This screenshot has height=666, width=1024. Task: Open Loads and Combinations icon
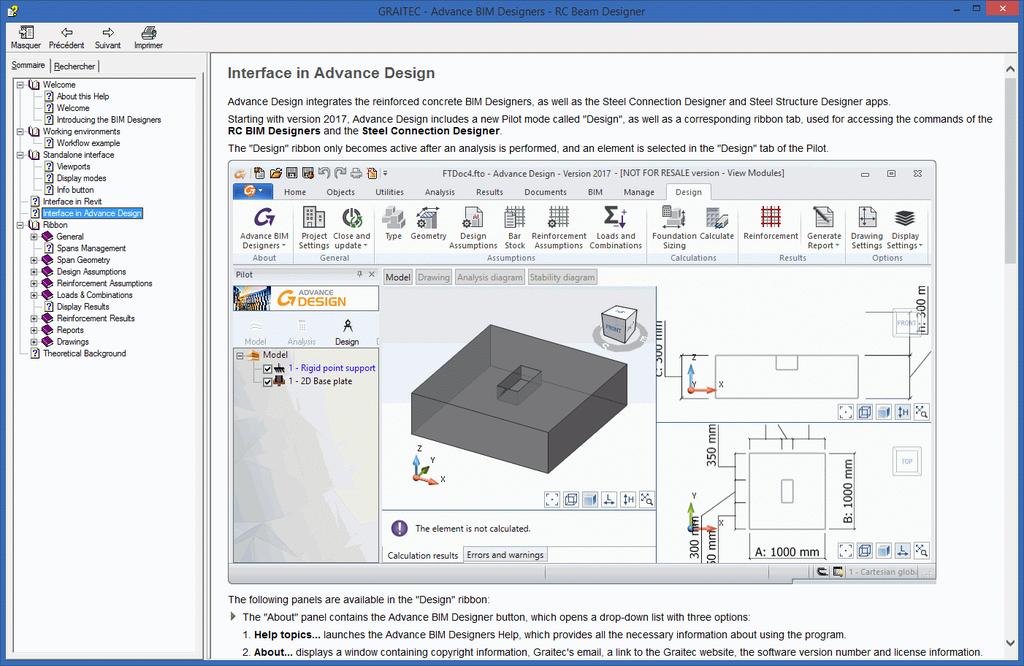pos(615,217)
